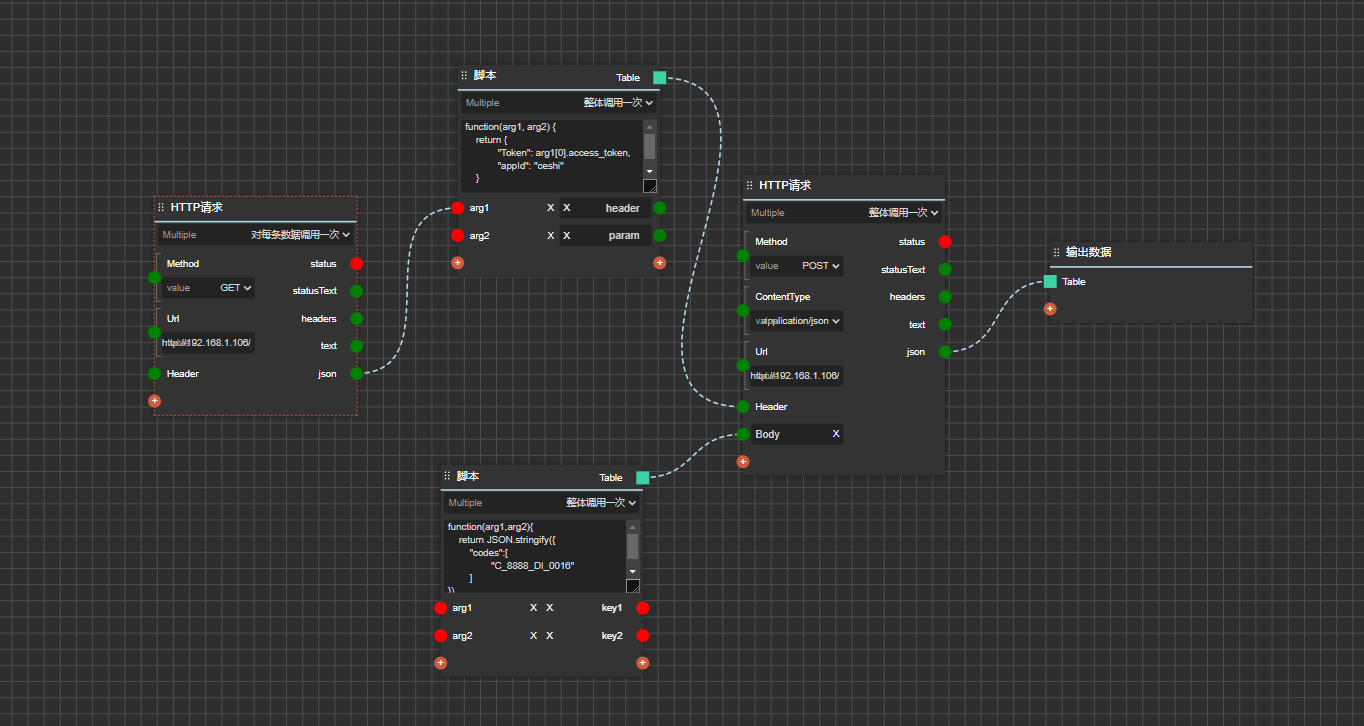Click the teal Table square on 输出数据 node
1364x726 pixels.
pyautogui.click(x=1050, y=282)
